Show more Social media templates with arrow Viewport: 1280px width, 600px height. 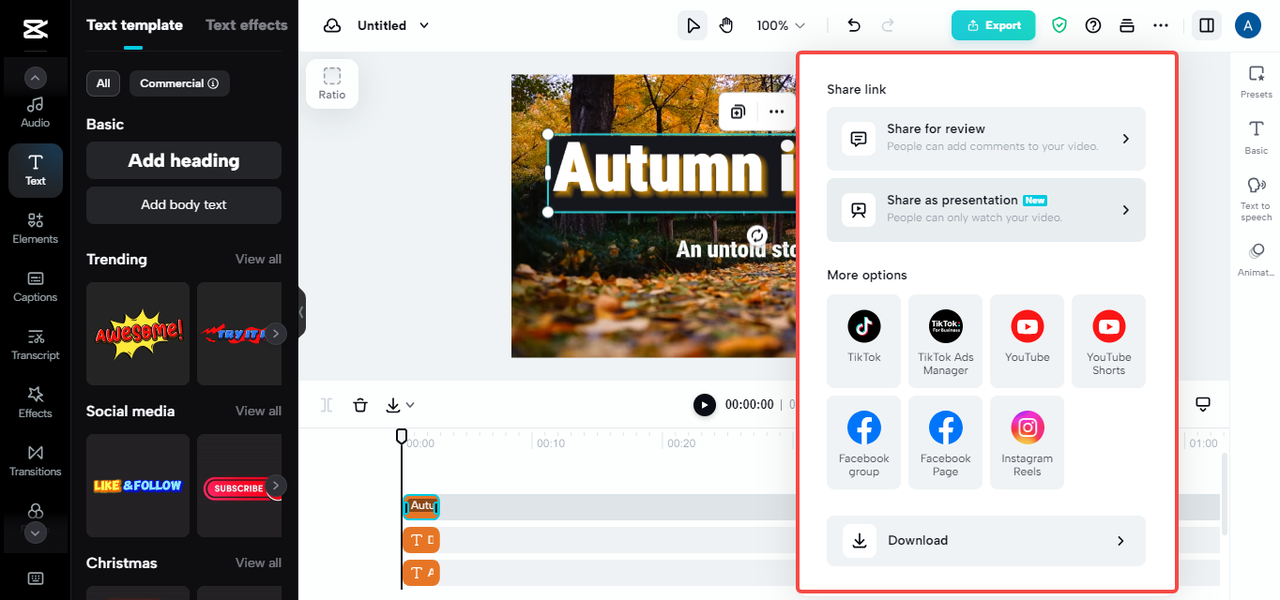pyautogui.click(x=276, y=486)
